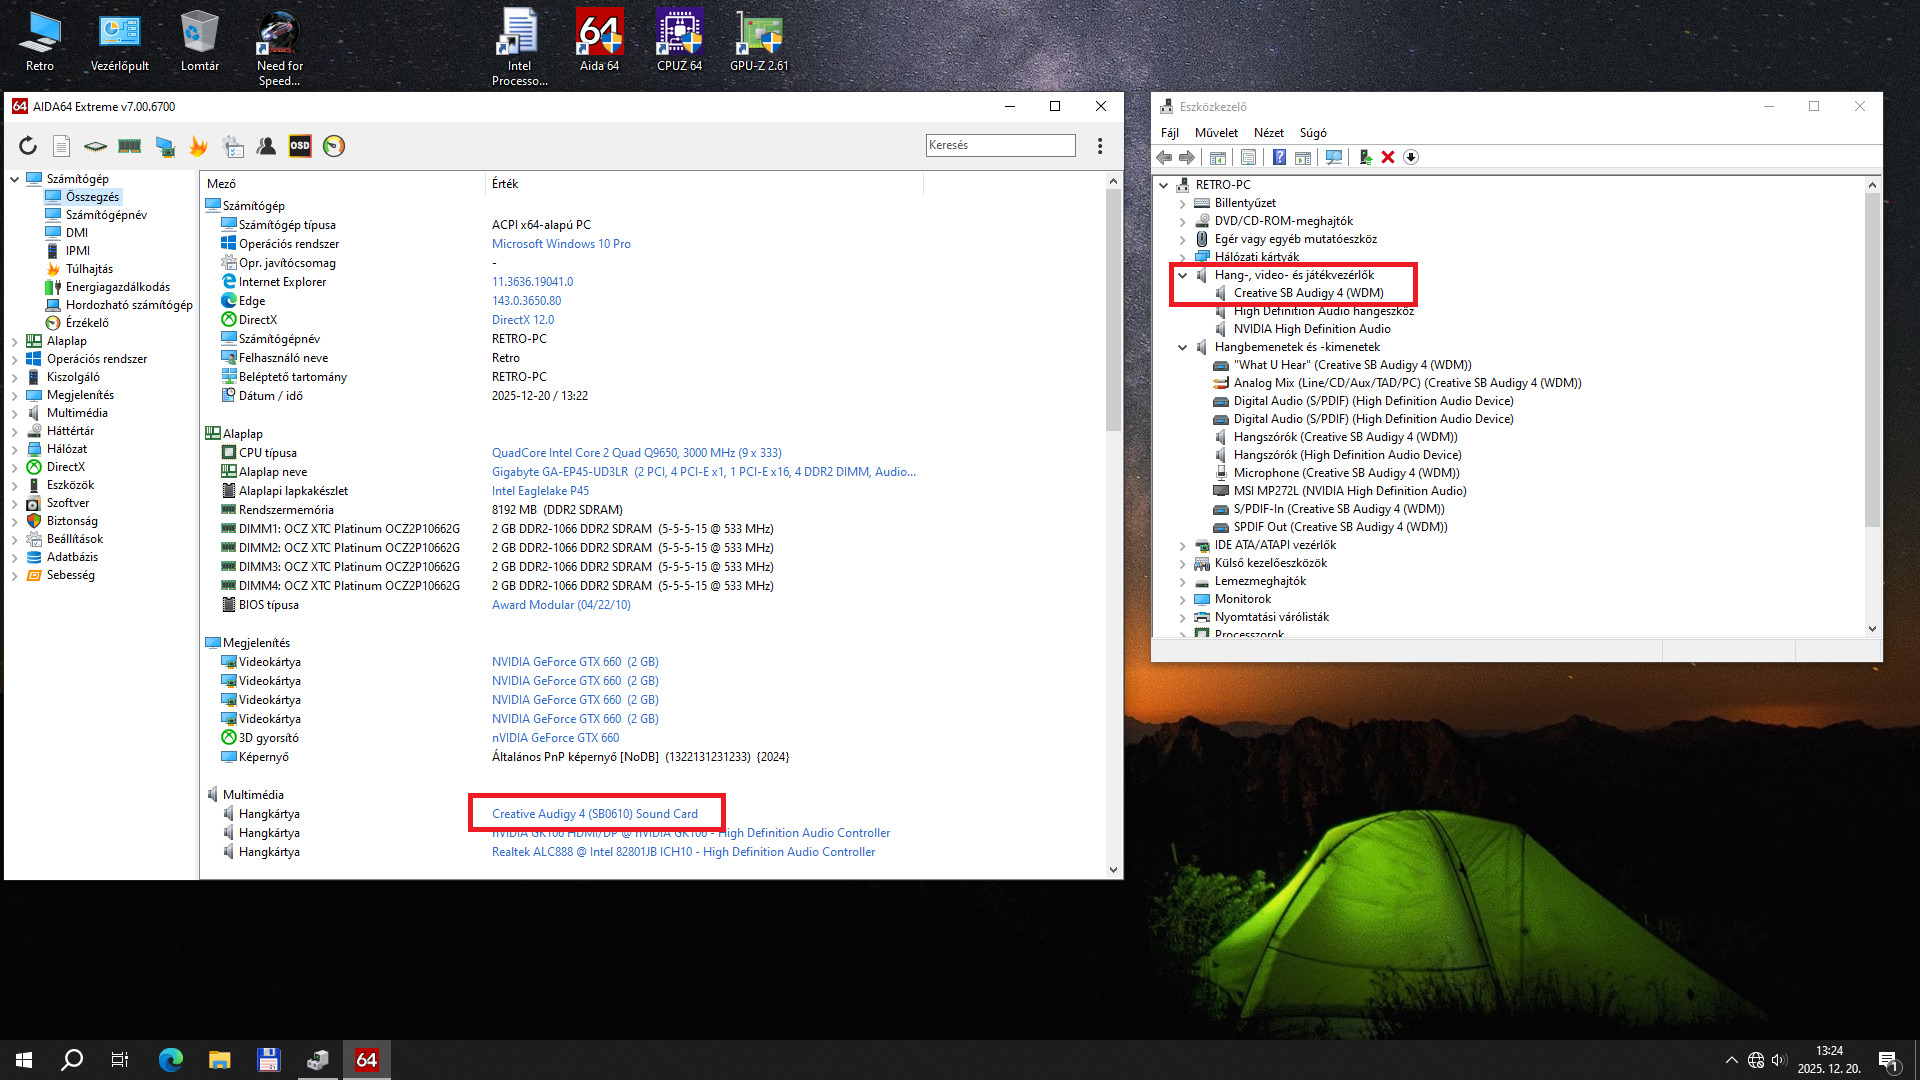Expand the Multimédia tree node
1920x1080 pixels.
click(x=15, y=413)
